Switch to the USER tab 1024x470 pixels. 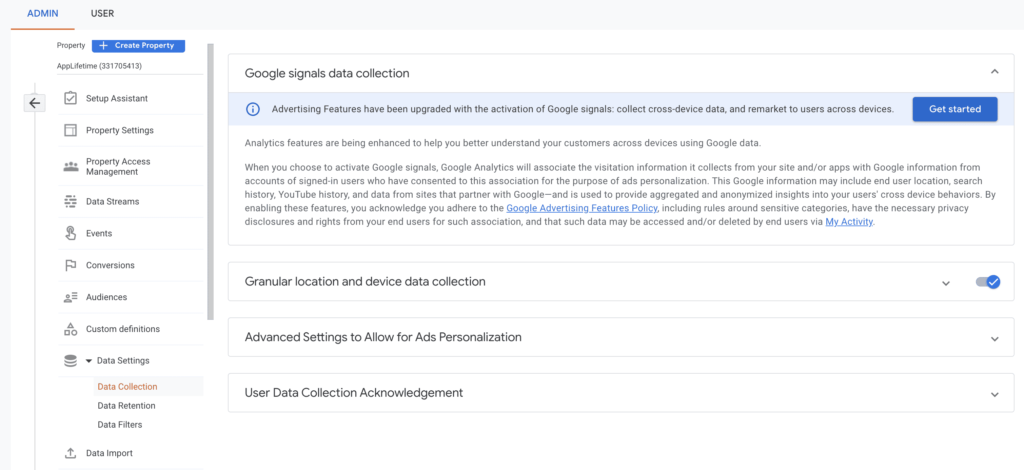pos(102,14)
